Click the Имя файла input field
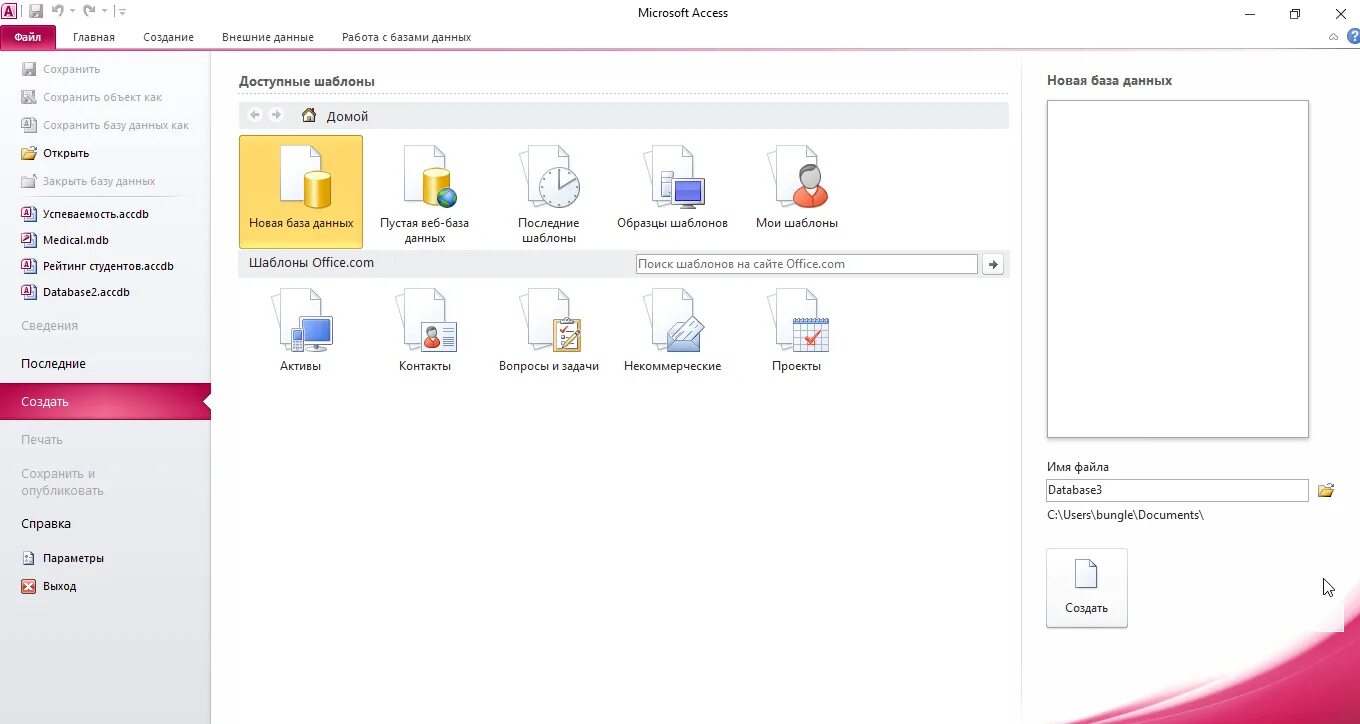Image resolution: width=1360 pixels, height=724 pixels. coord(1177,490)
